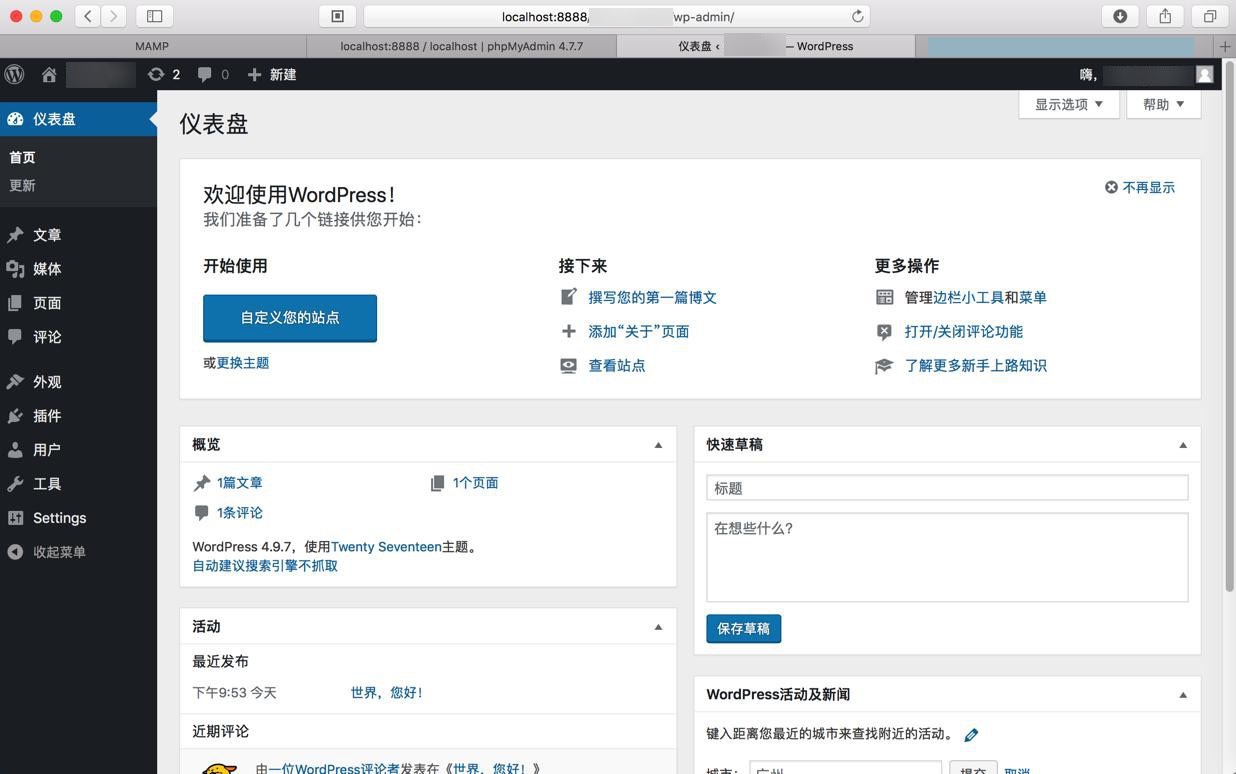
Task: Focus the 标题 draft title field
Action: 947,488
